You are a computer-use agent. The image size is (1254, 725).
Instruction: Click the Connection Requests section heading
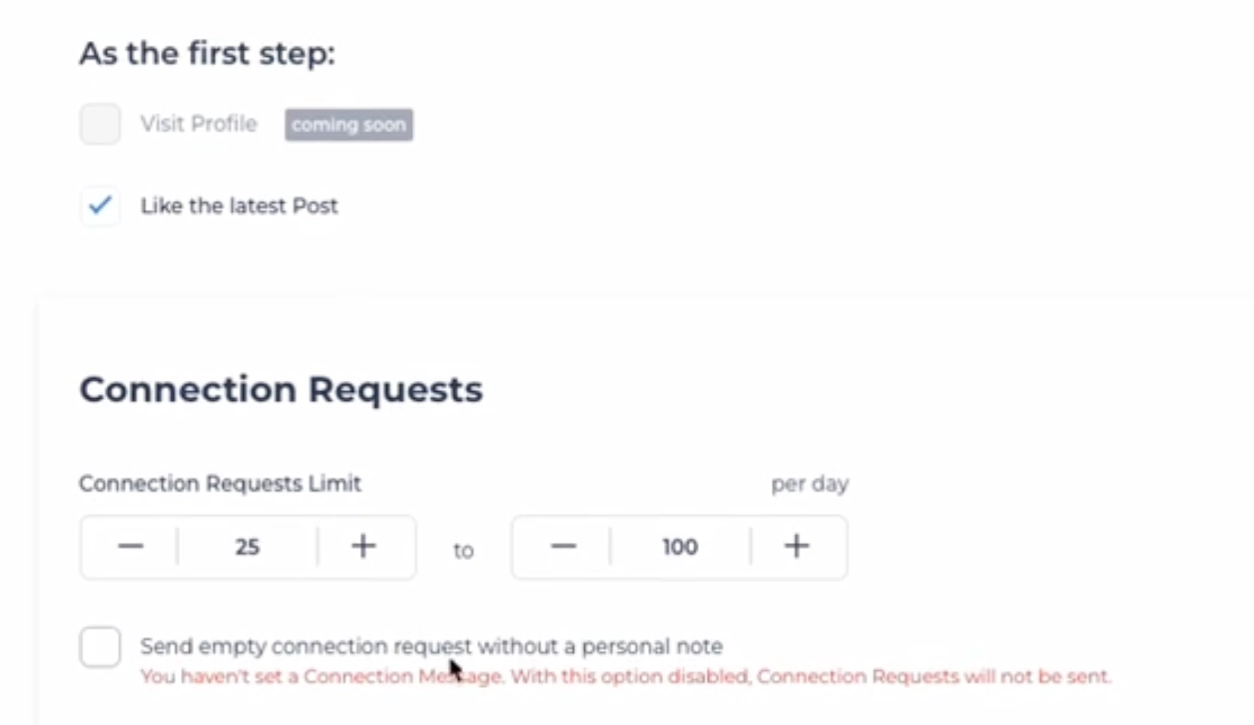[281, 389]
